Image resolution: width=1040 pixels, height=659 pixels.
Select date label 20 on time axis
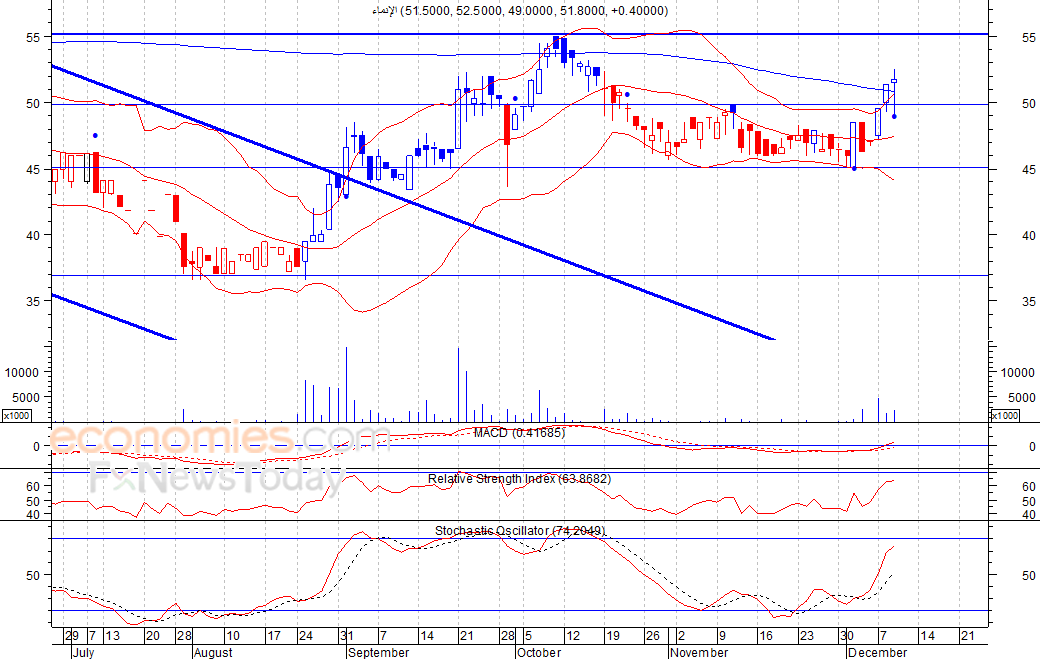(153, 636)
